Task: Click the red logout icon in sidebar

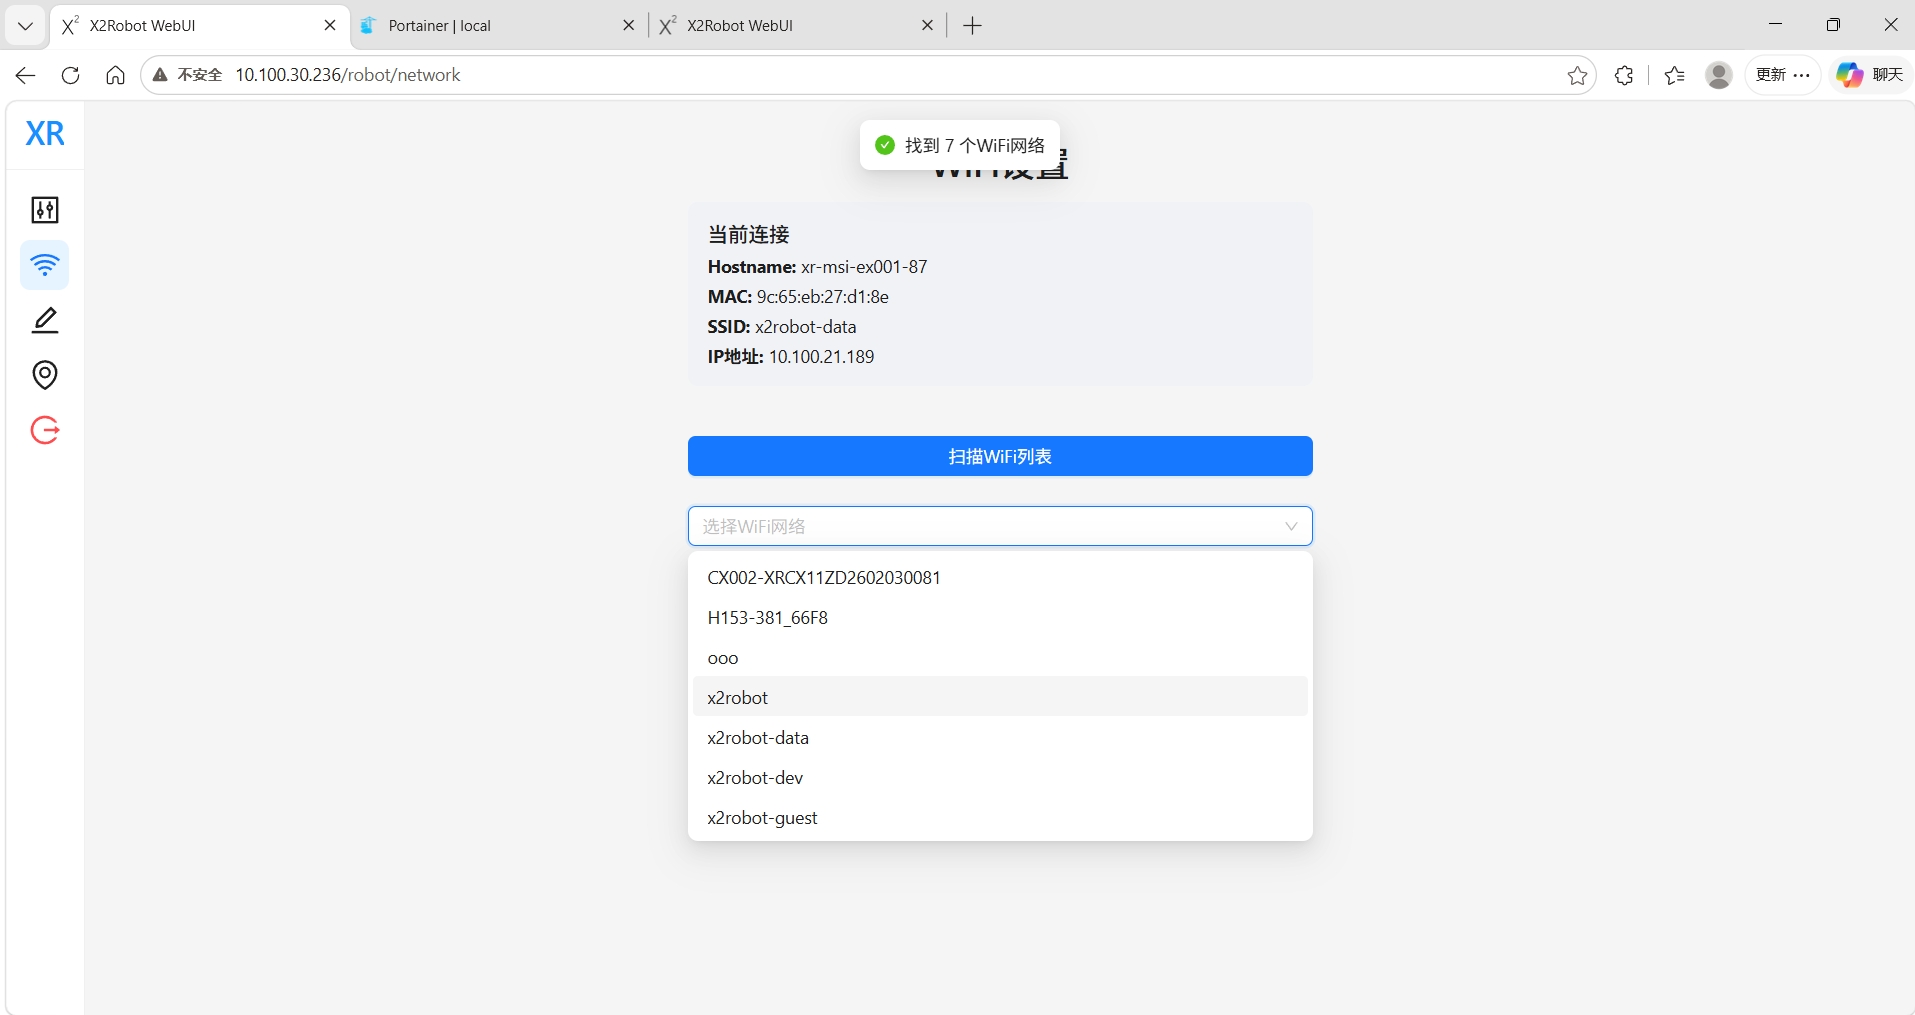Action: click(45, 430)
